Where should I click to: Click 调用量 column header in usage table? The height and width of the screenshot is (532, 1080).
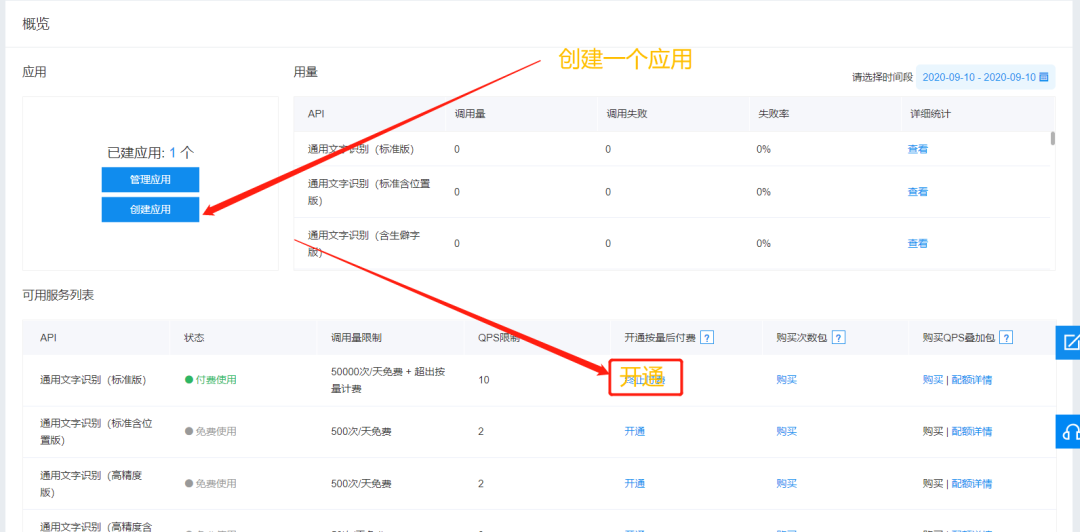coord(470,114)
